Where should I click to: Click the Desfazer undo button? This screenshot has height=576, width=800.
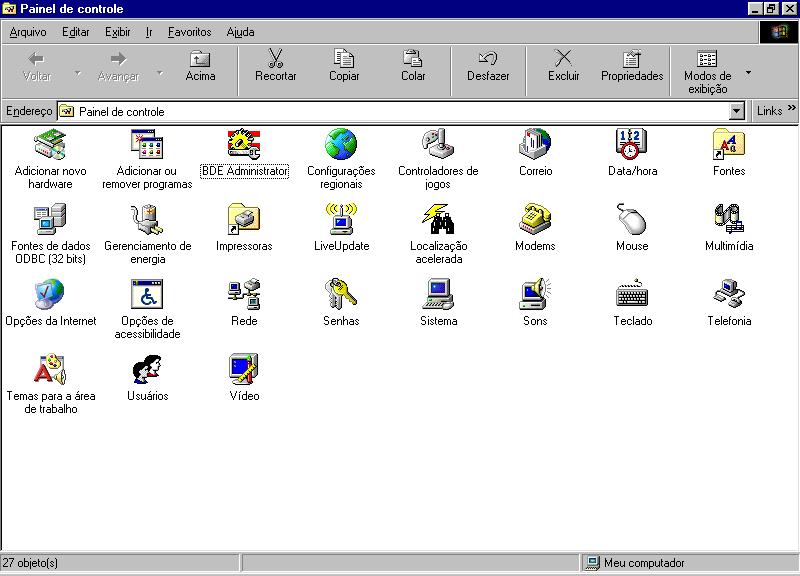point(488,67)
